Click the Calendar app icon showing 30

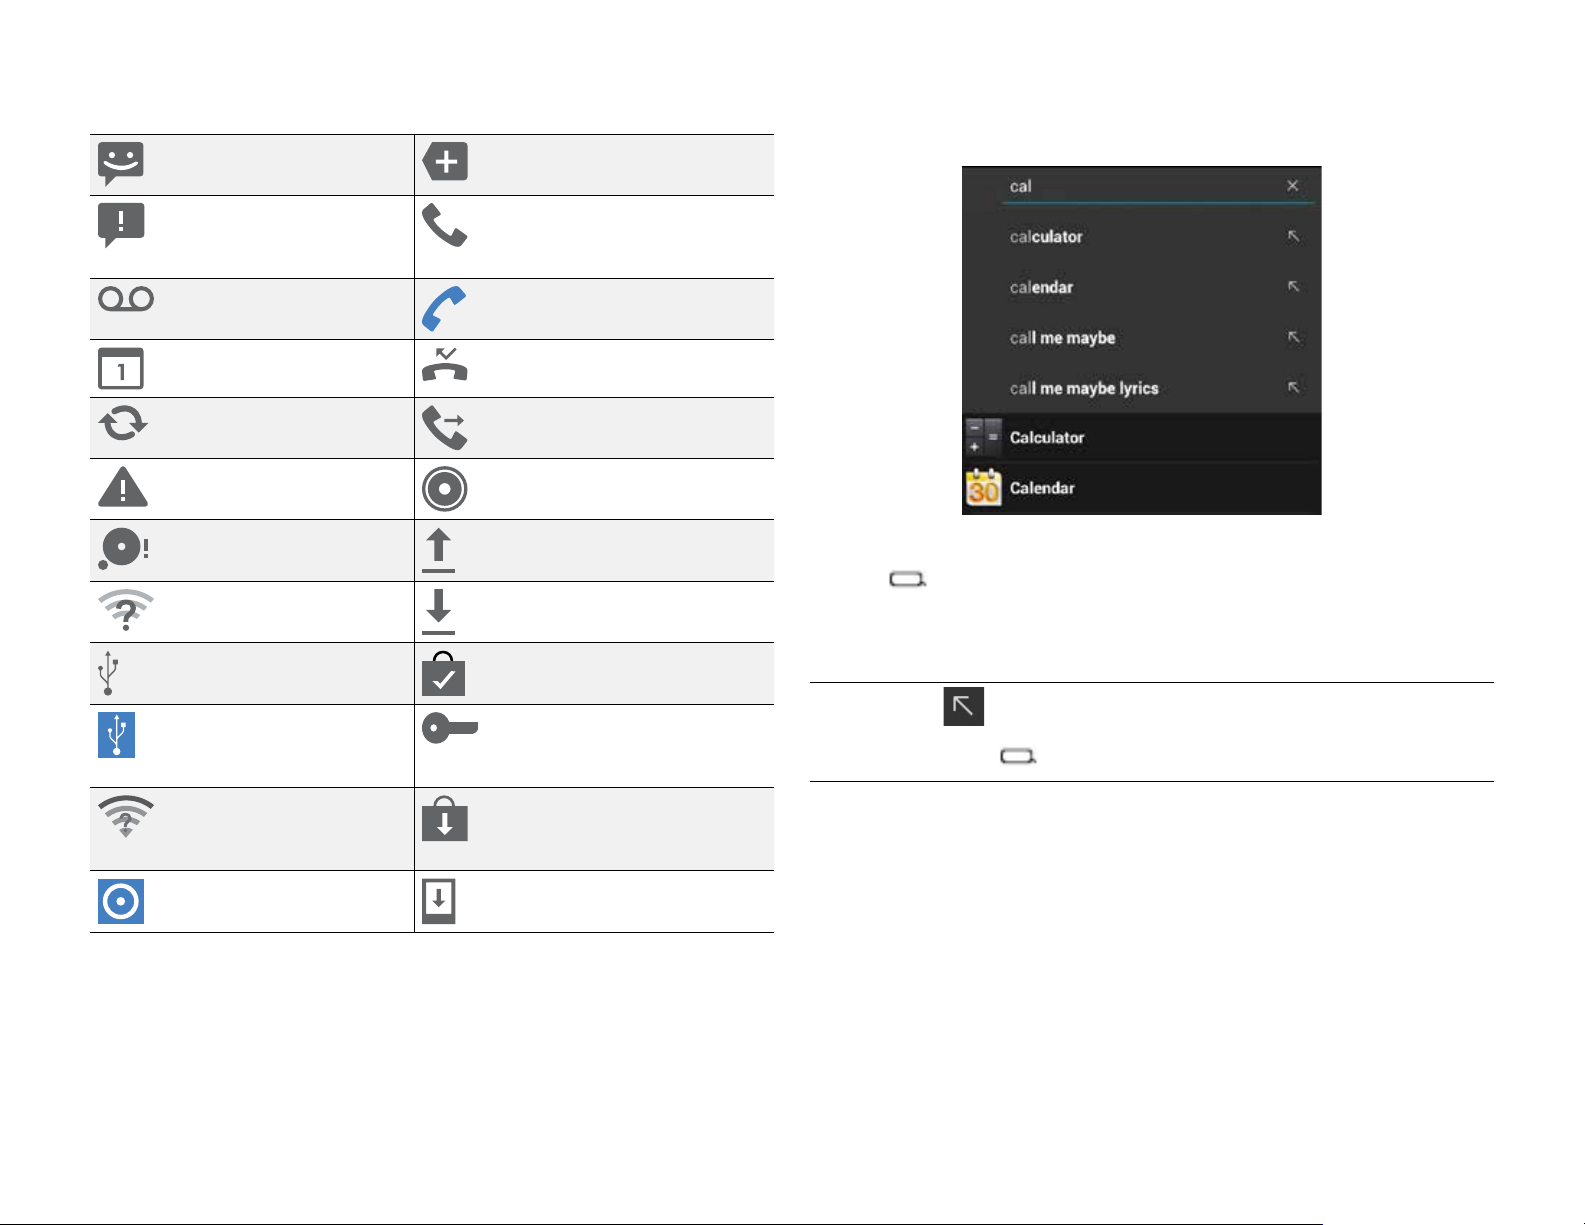[983, 488]
